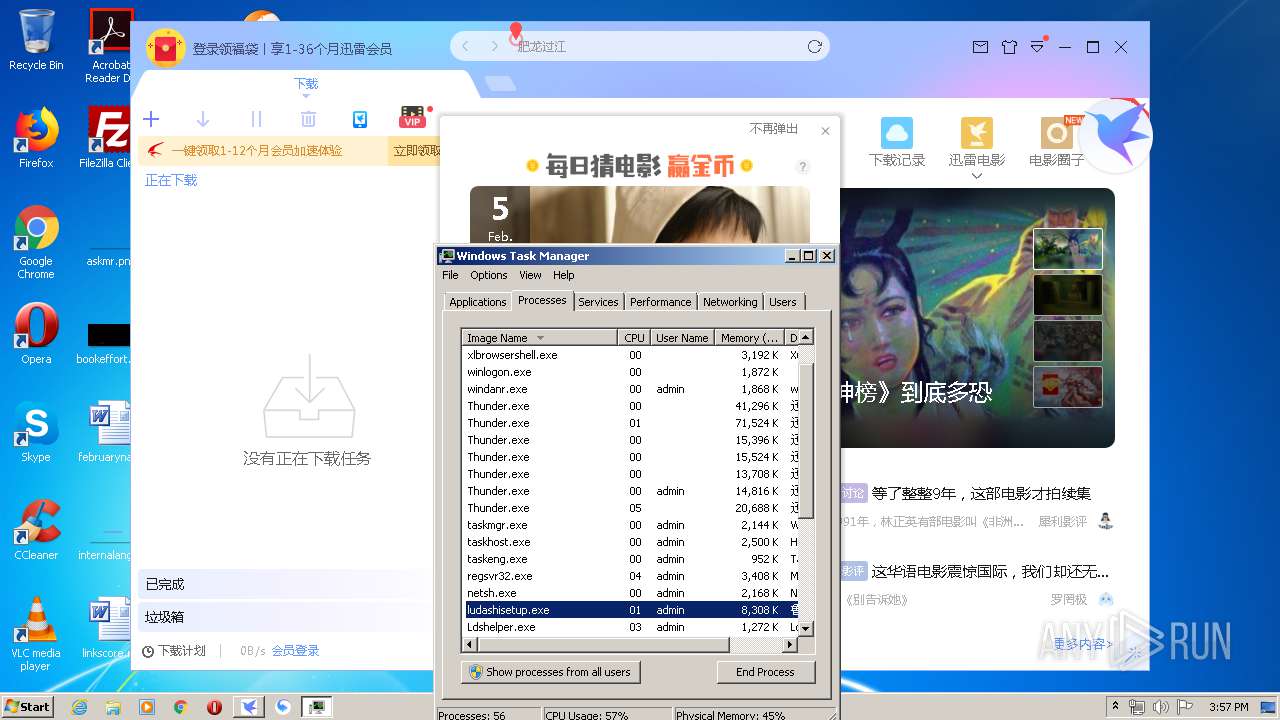Open 下载计划 at the bottom
The image size is (1280, 720).
[x=173, y=651]
